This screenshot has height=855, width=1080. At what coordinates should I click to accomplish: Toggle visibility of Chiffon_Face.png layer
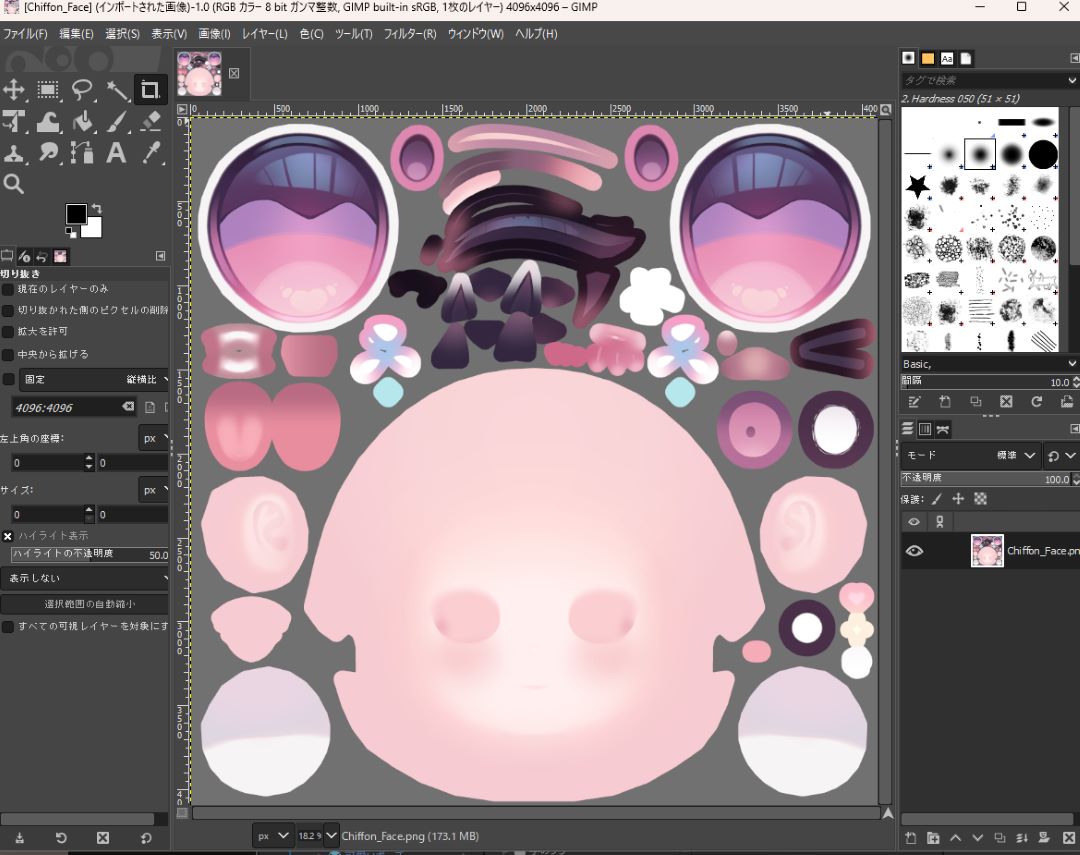click(x=914, y=551)
